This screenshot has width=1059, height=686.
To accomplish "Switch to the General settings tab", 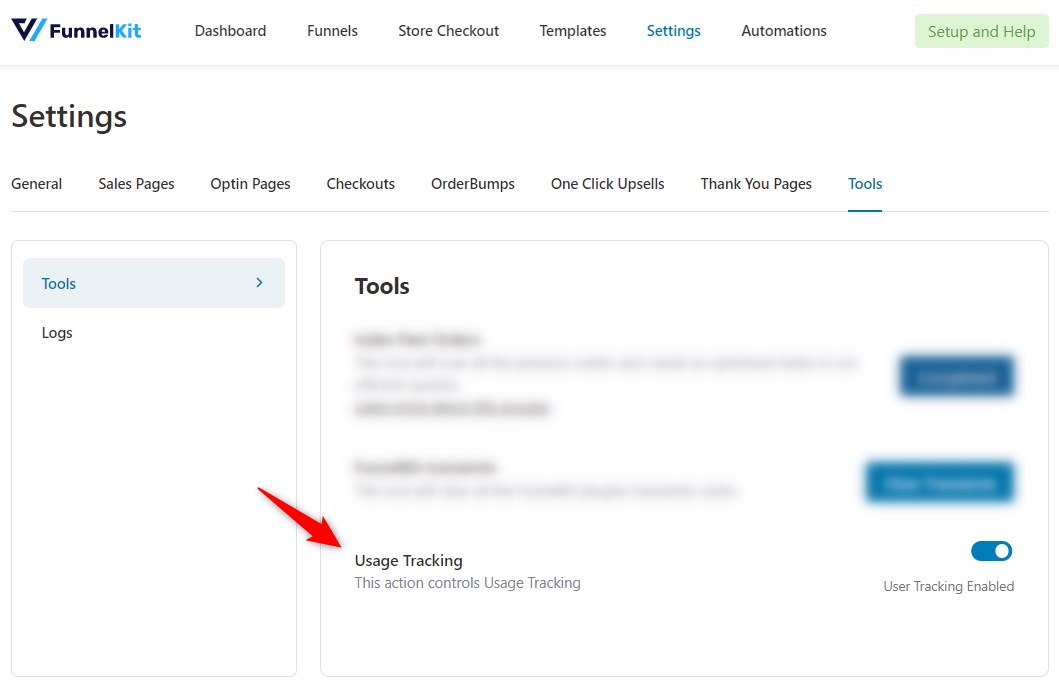I will [37, 184].
